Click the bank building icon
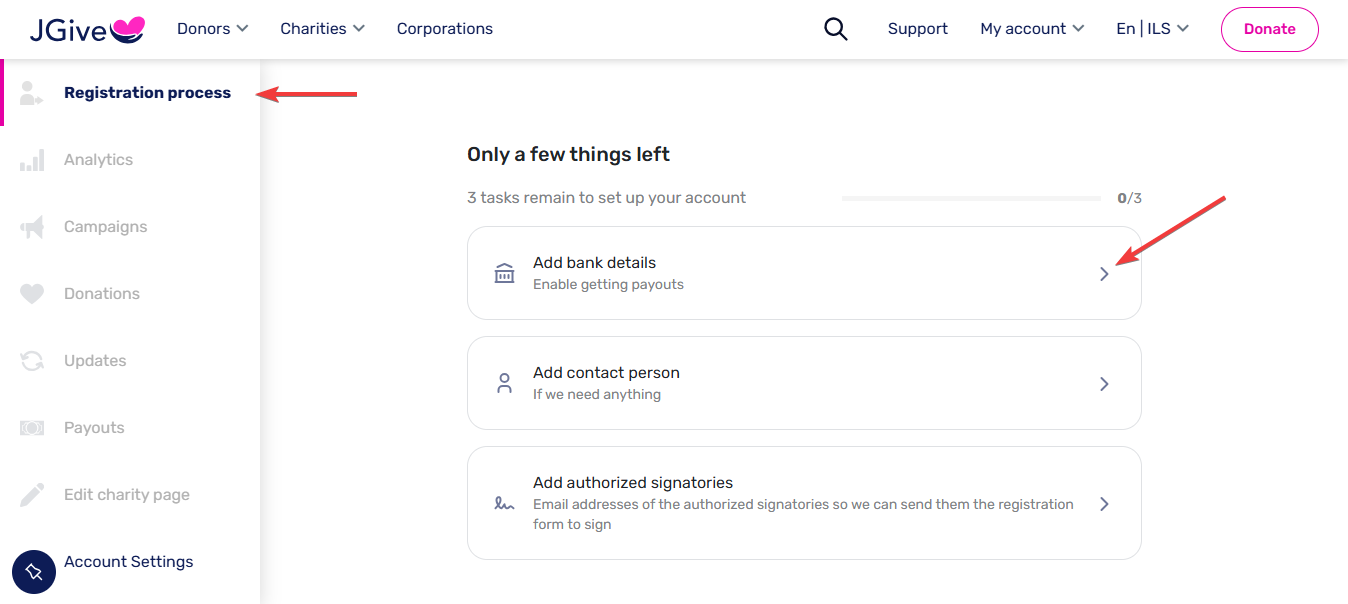Viewport: 1348px width, 604px height. point(505,273)
